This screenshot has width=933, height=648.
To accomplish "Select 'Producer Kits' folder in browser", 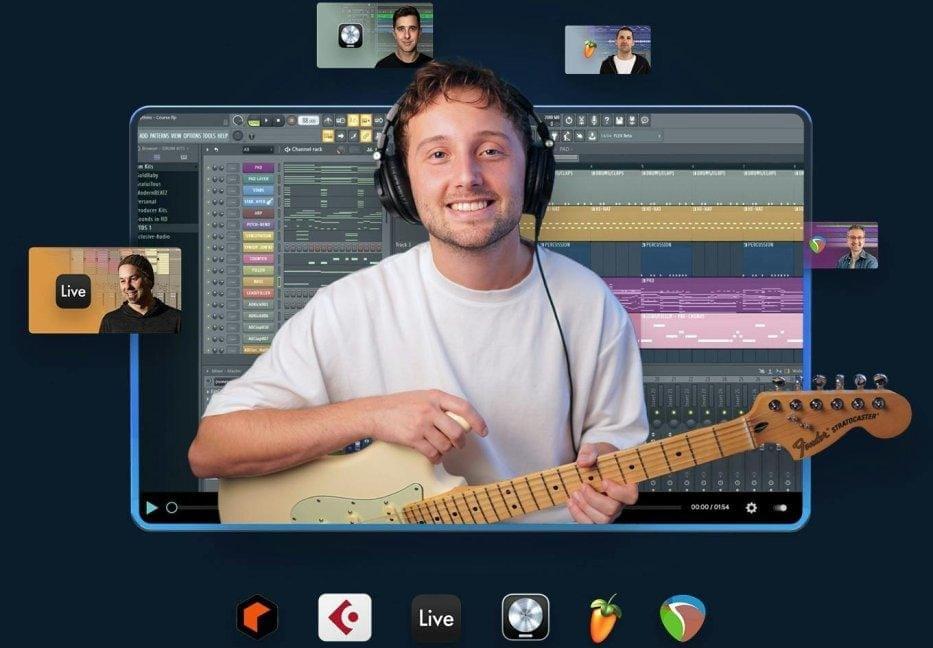I will [152, 210].
